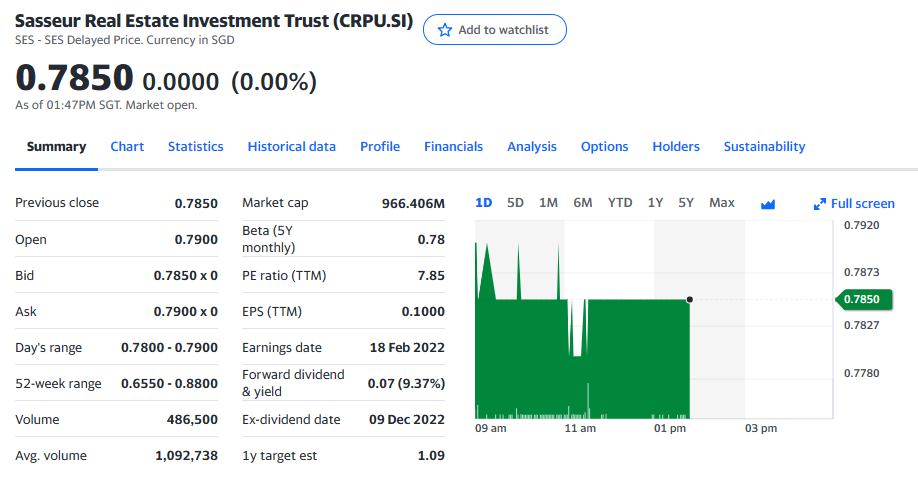Click the SES Delayed Price currency note
The width and height of the screenshot is (918, 493).
pyautogui.click(x=125, y=40)
